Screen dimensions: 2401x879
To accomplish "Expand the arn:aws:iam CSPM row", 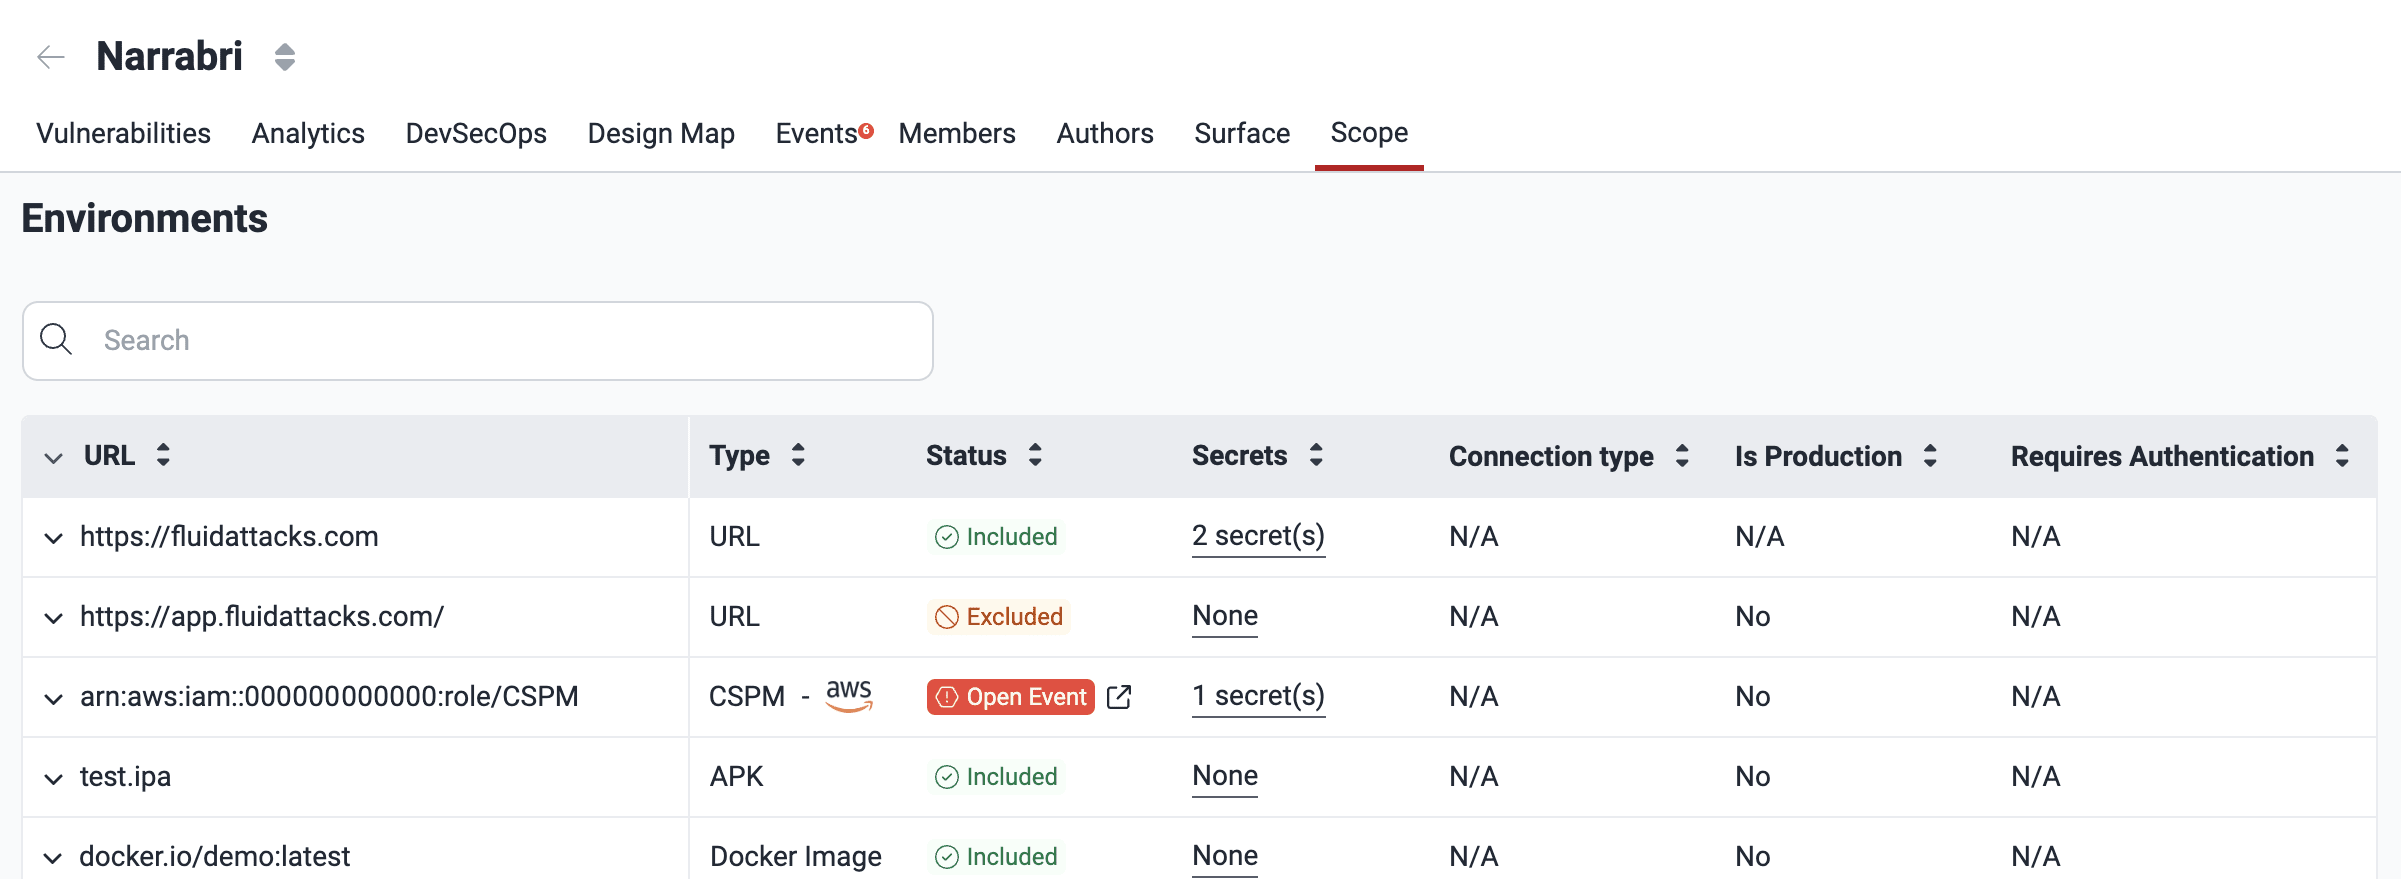I will pos(54,698).
